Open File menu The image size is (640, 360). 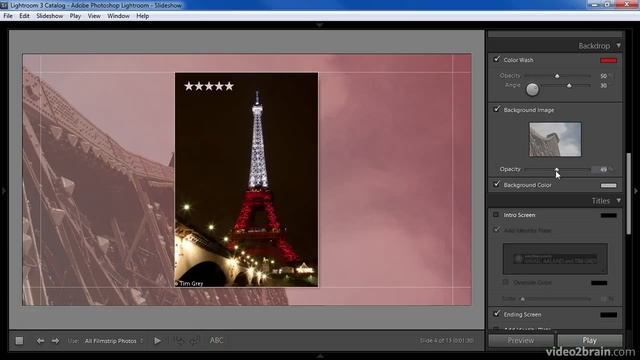pyautogui.click(x=8, y=16)
